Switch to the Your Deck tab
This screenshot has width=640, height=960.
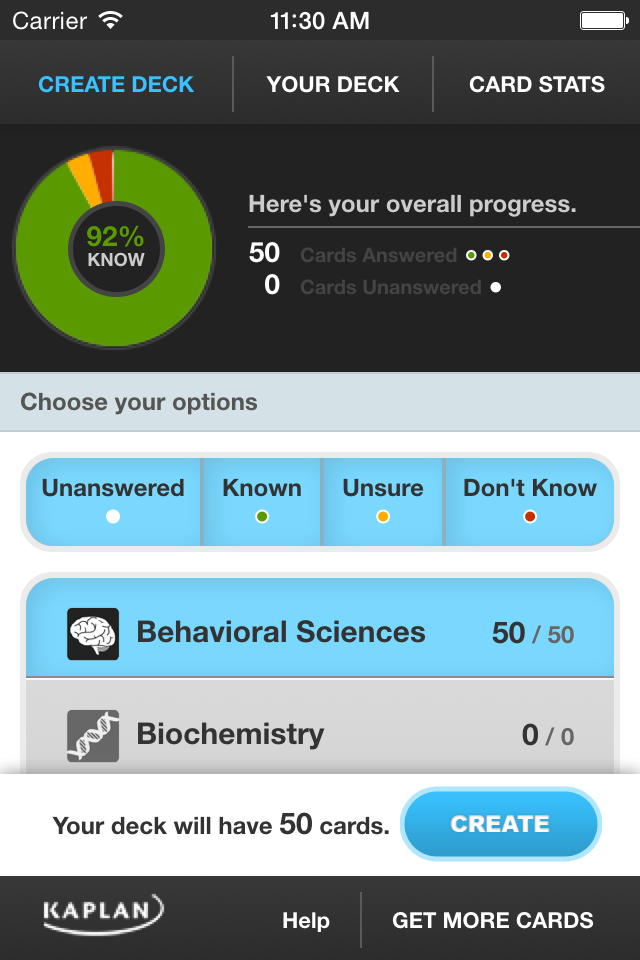tap(333, 84)
